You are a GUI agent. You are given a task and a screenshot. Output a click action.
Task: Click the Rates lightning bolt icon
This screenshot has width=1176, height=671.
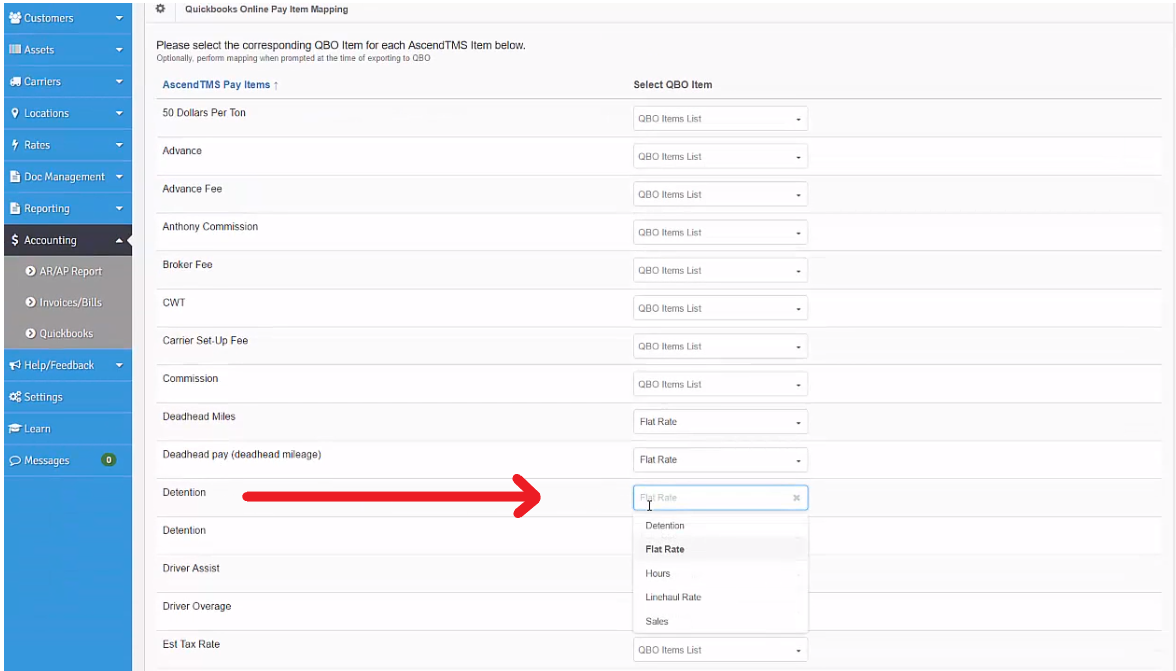click(15, 145)
